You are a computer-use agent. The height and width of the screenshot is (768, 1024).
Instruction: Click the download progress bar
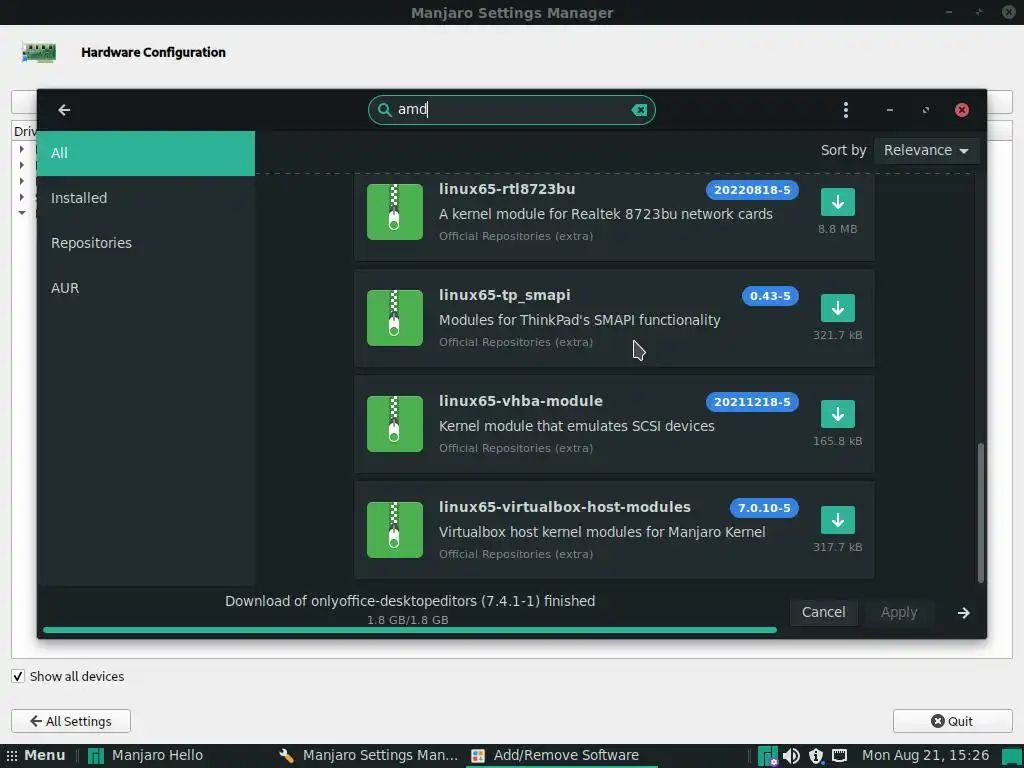(x=410, y=630)
